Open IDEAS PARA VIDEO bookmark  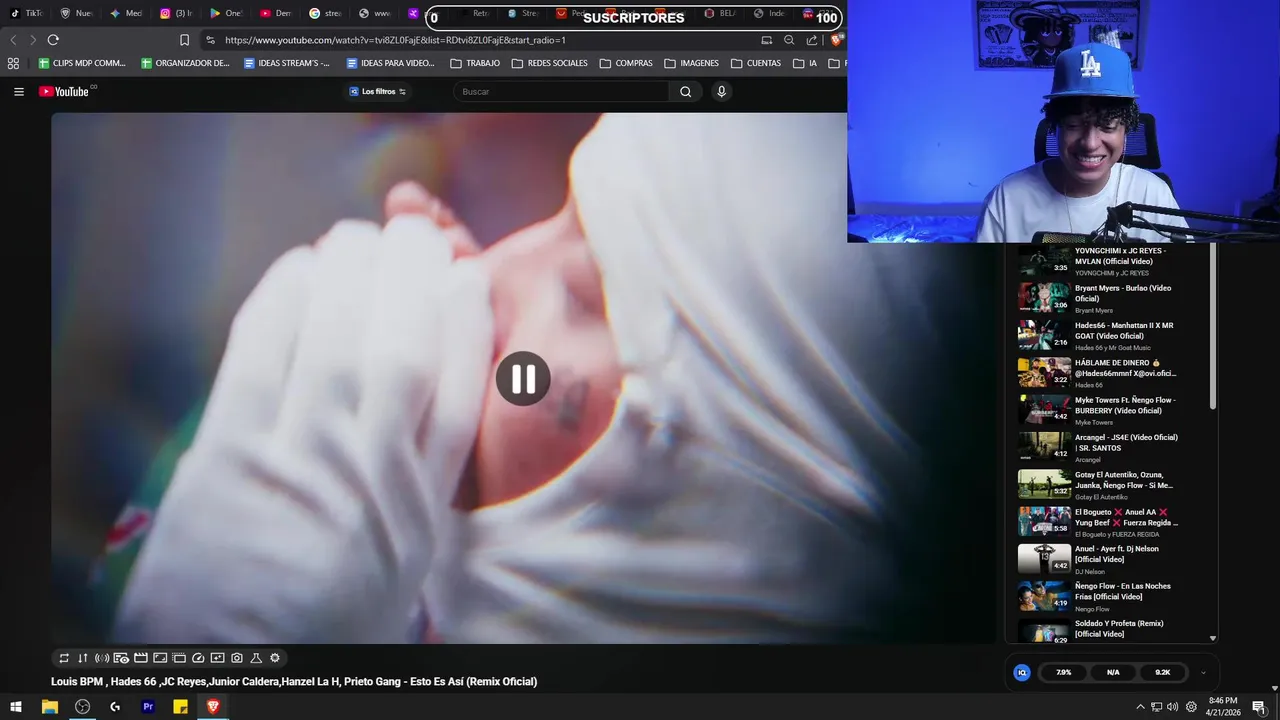click(x=390, y=63)
